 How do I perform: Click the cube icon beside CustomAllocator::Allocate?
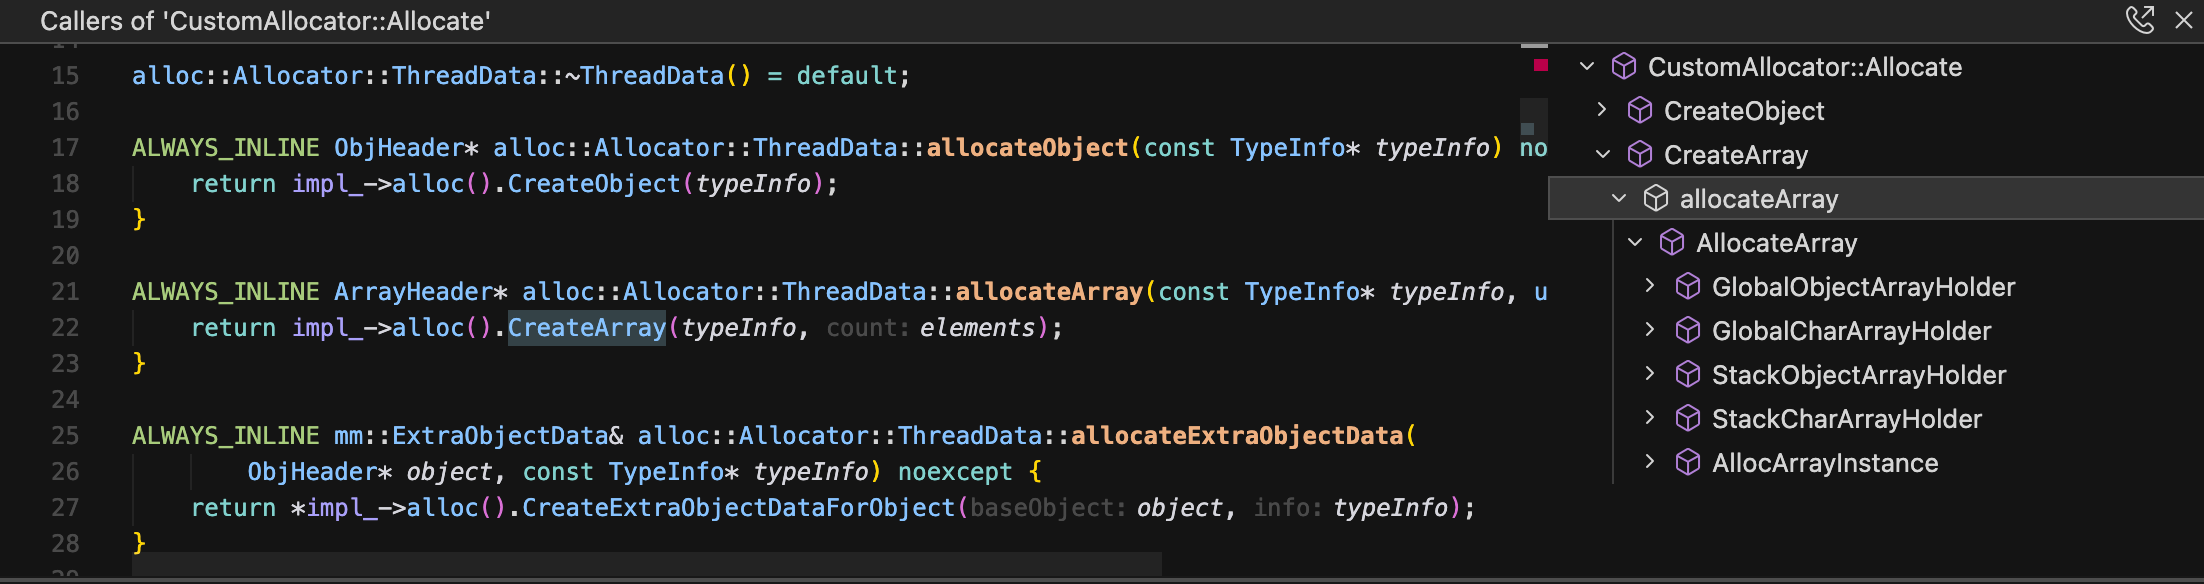[x=1624, y=67]
